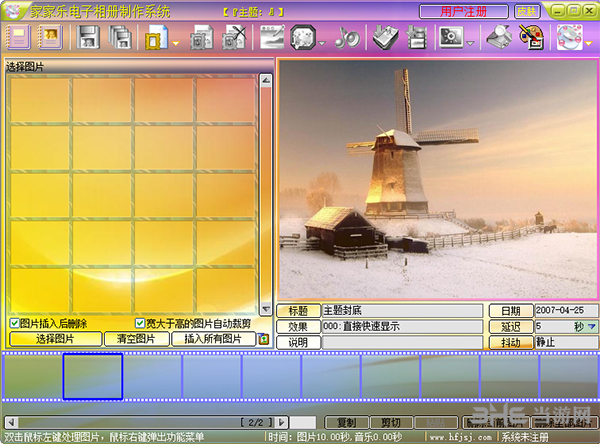This screenshot has width=600, height=444.
Task: Click the filmstrip scroll right arrow
Action: click(x=282, y=423)
